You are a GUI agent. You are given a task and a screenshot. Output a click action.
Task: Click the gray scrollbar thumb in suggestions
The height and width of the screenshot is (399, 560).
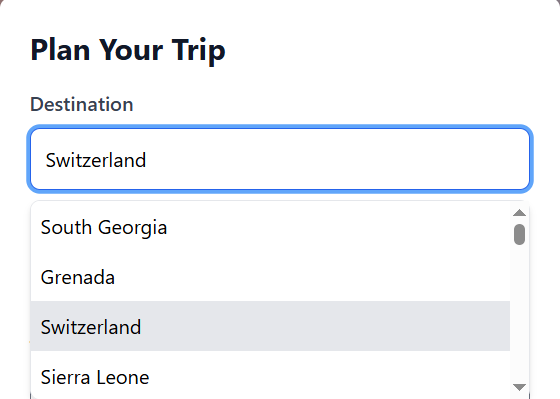coord(519,234)
